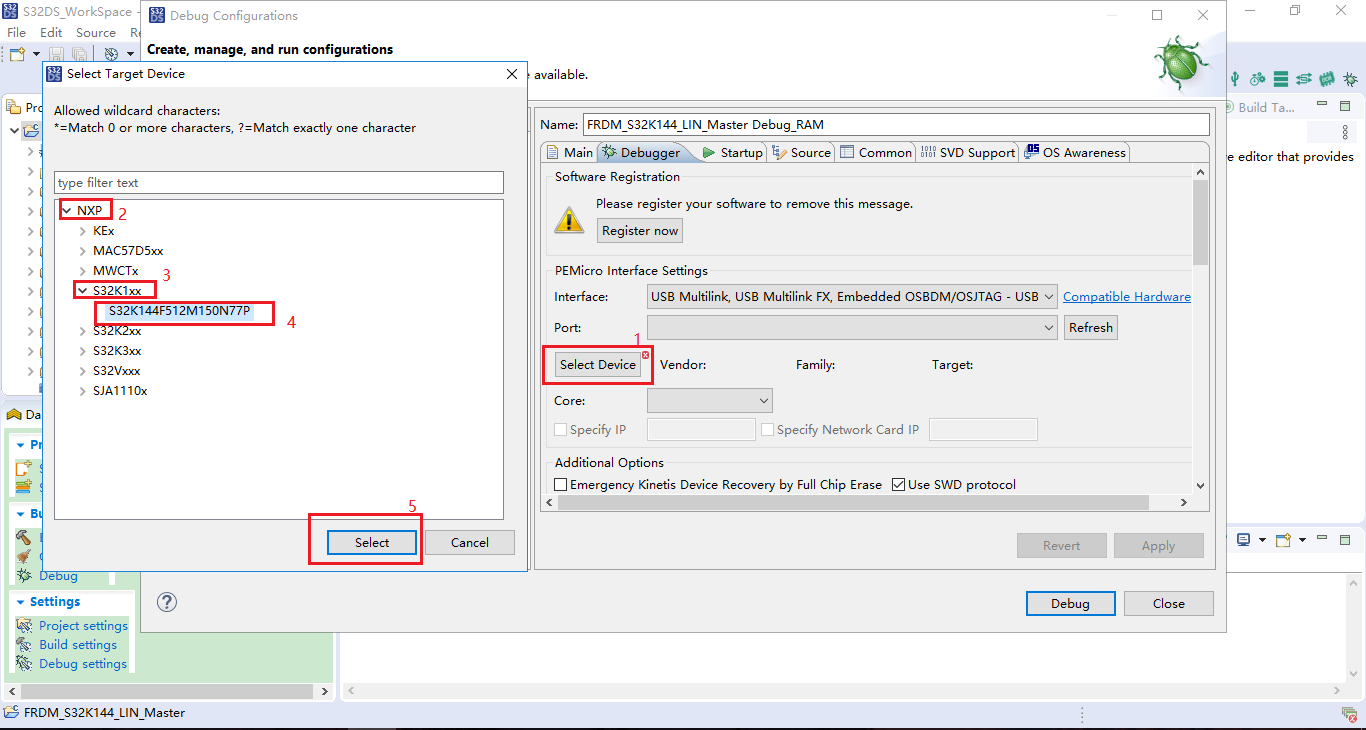Expand the S32K3xx device family
Viewport: 1366px width, 730px height.
pos(84,350)
